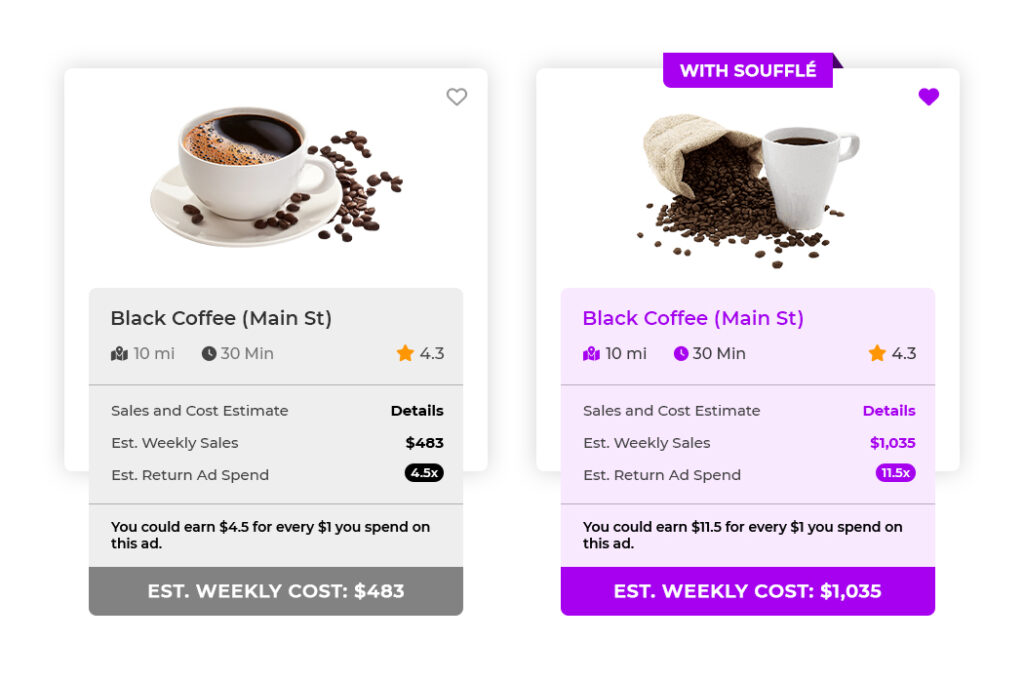Image resolution: width=1024 pixels, height=683 pixels.
Task: Select the With Soufflé banner tag
Action: tap(748, 70)
